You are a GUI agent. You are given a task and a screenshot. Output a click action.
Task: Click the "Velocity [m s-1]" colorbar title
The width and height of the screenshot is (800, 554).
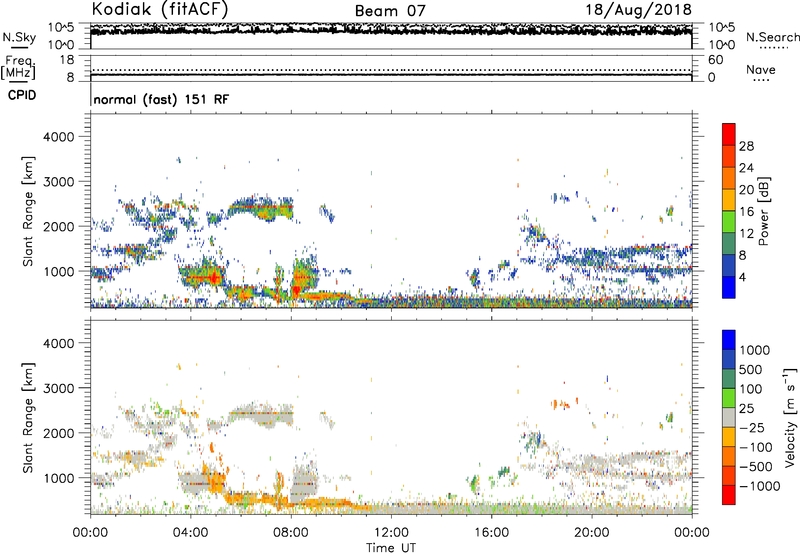(x=790, y=418)
